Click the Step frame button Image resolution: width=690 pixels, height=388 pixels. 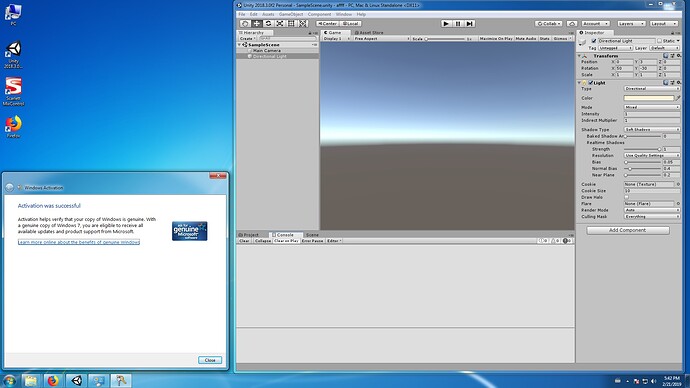tap(470, 23)
